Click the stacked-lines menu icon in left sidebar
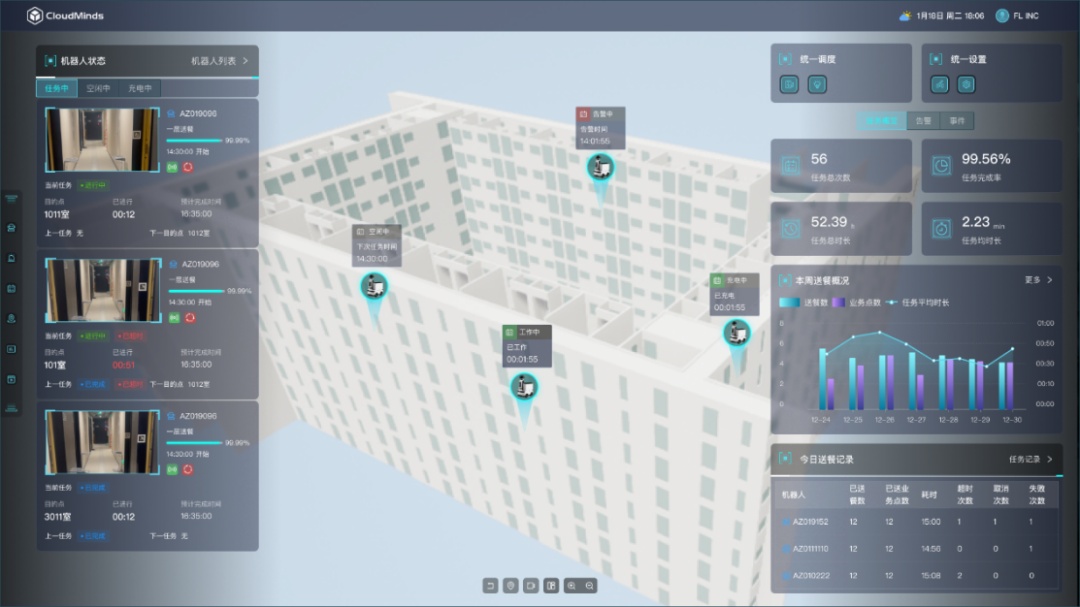 click(12, 198)
